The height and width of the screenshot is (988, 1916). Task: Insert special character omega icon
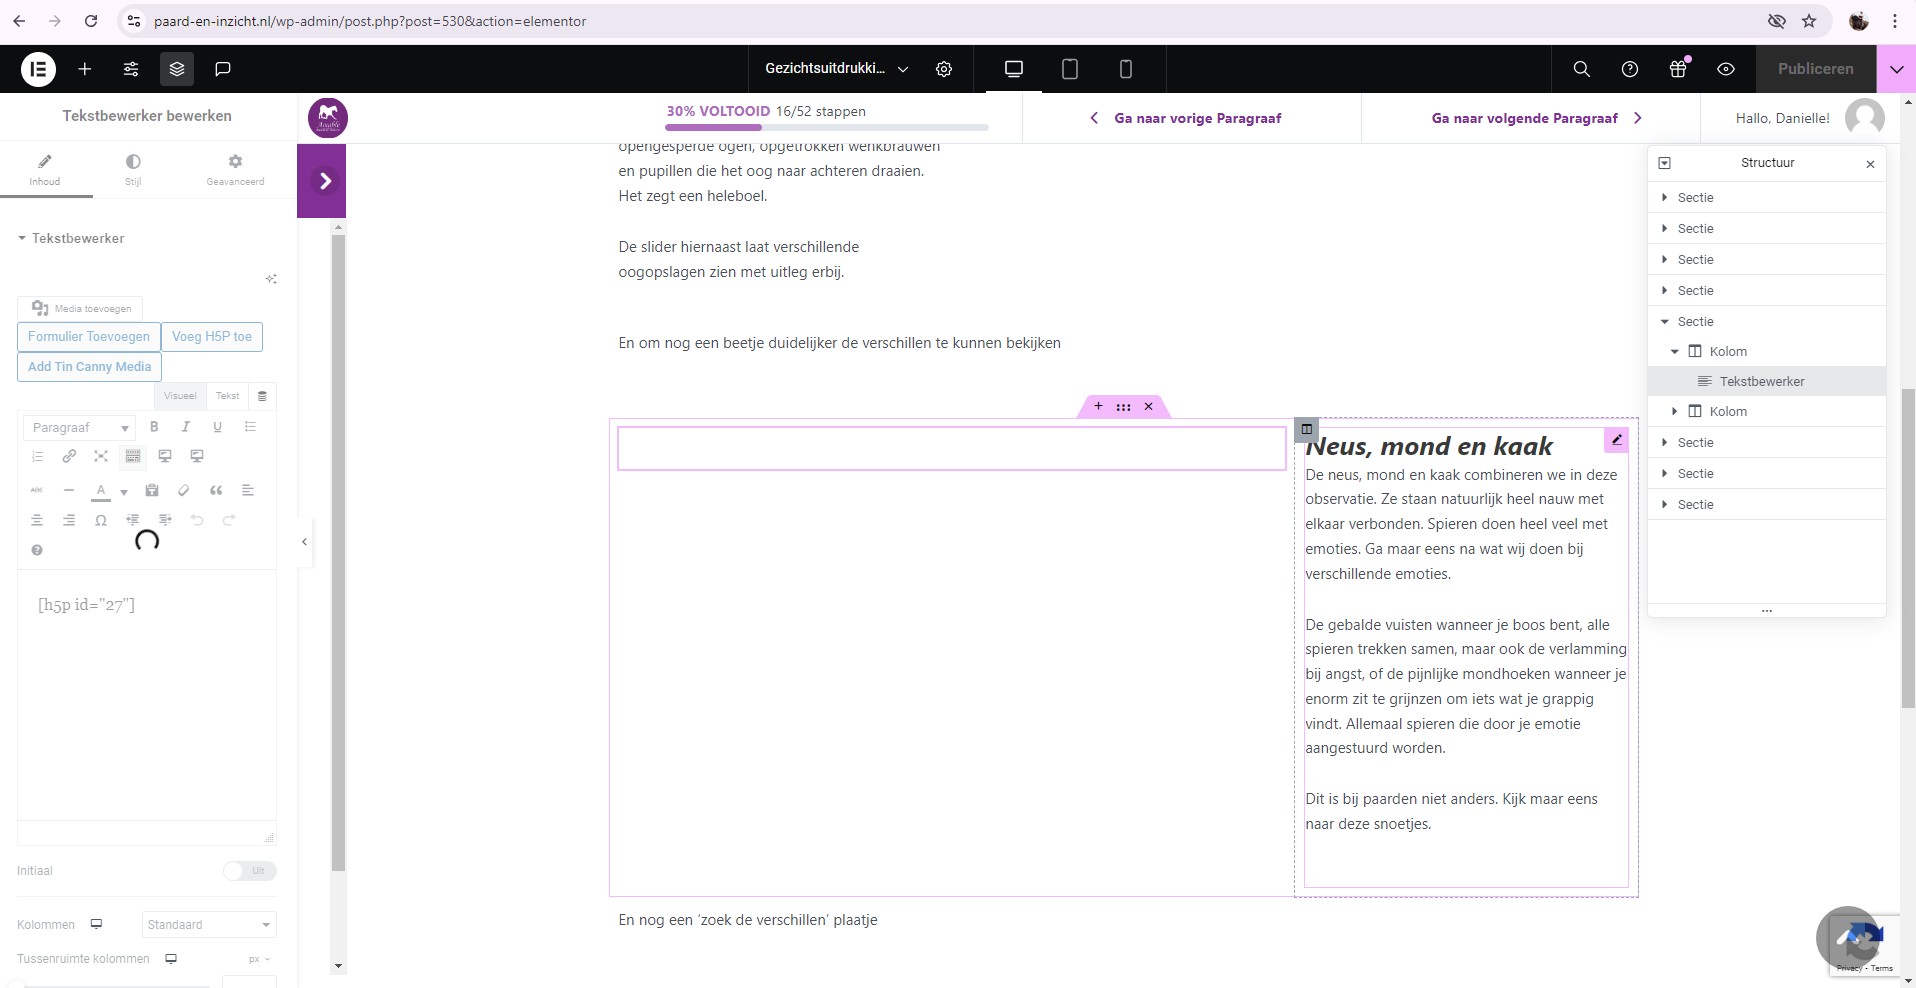point(101,520)
